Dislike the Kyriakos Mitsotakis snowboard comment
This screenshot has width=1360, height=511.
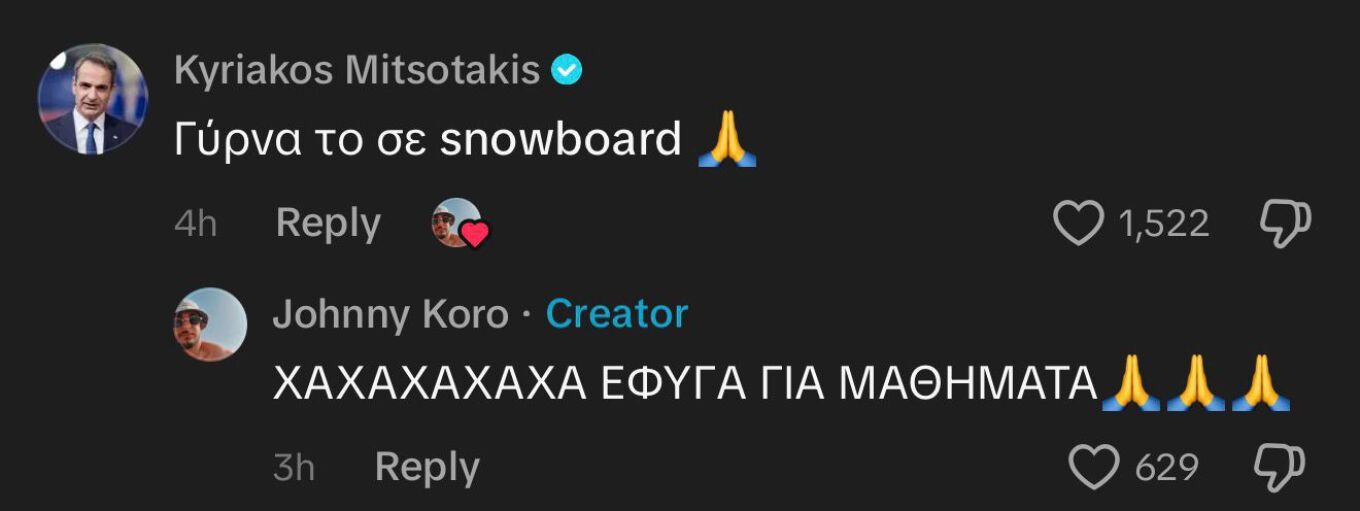pos(1285,223)
